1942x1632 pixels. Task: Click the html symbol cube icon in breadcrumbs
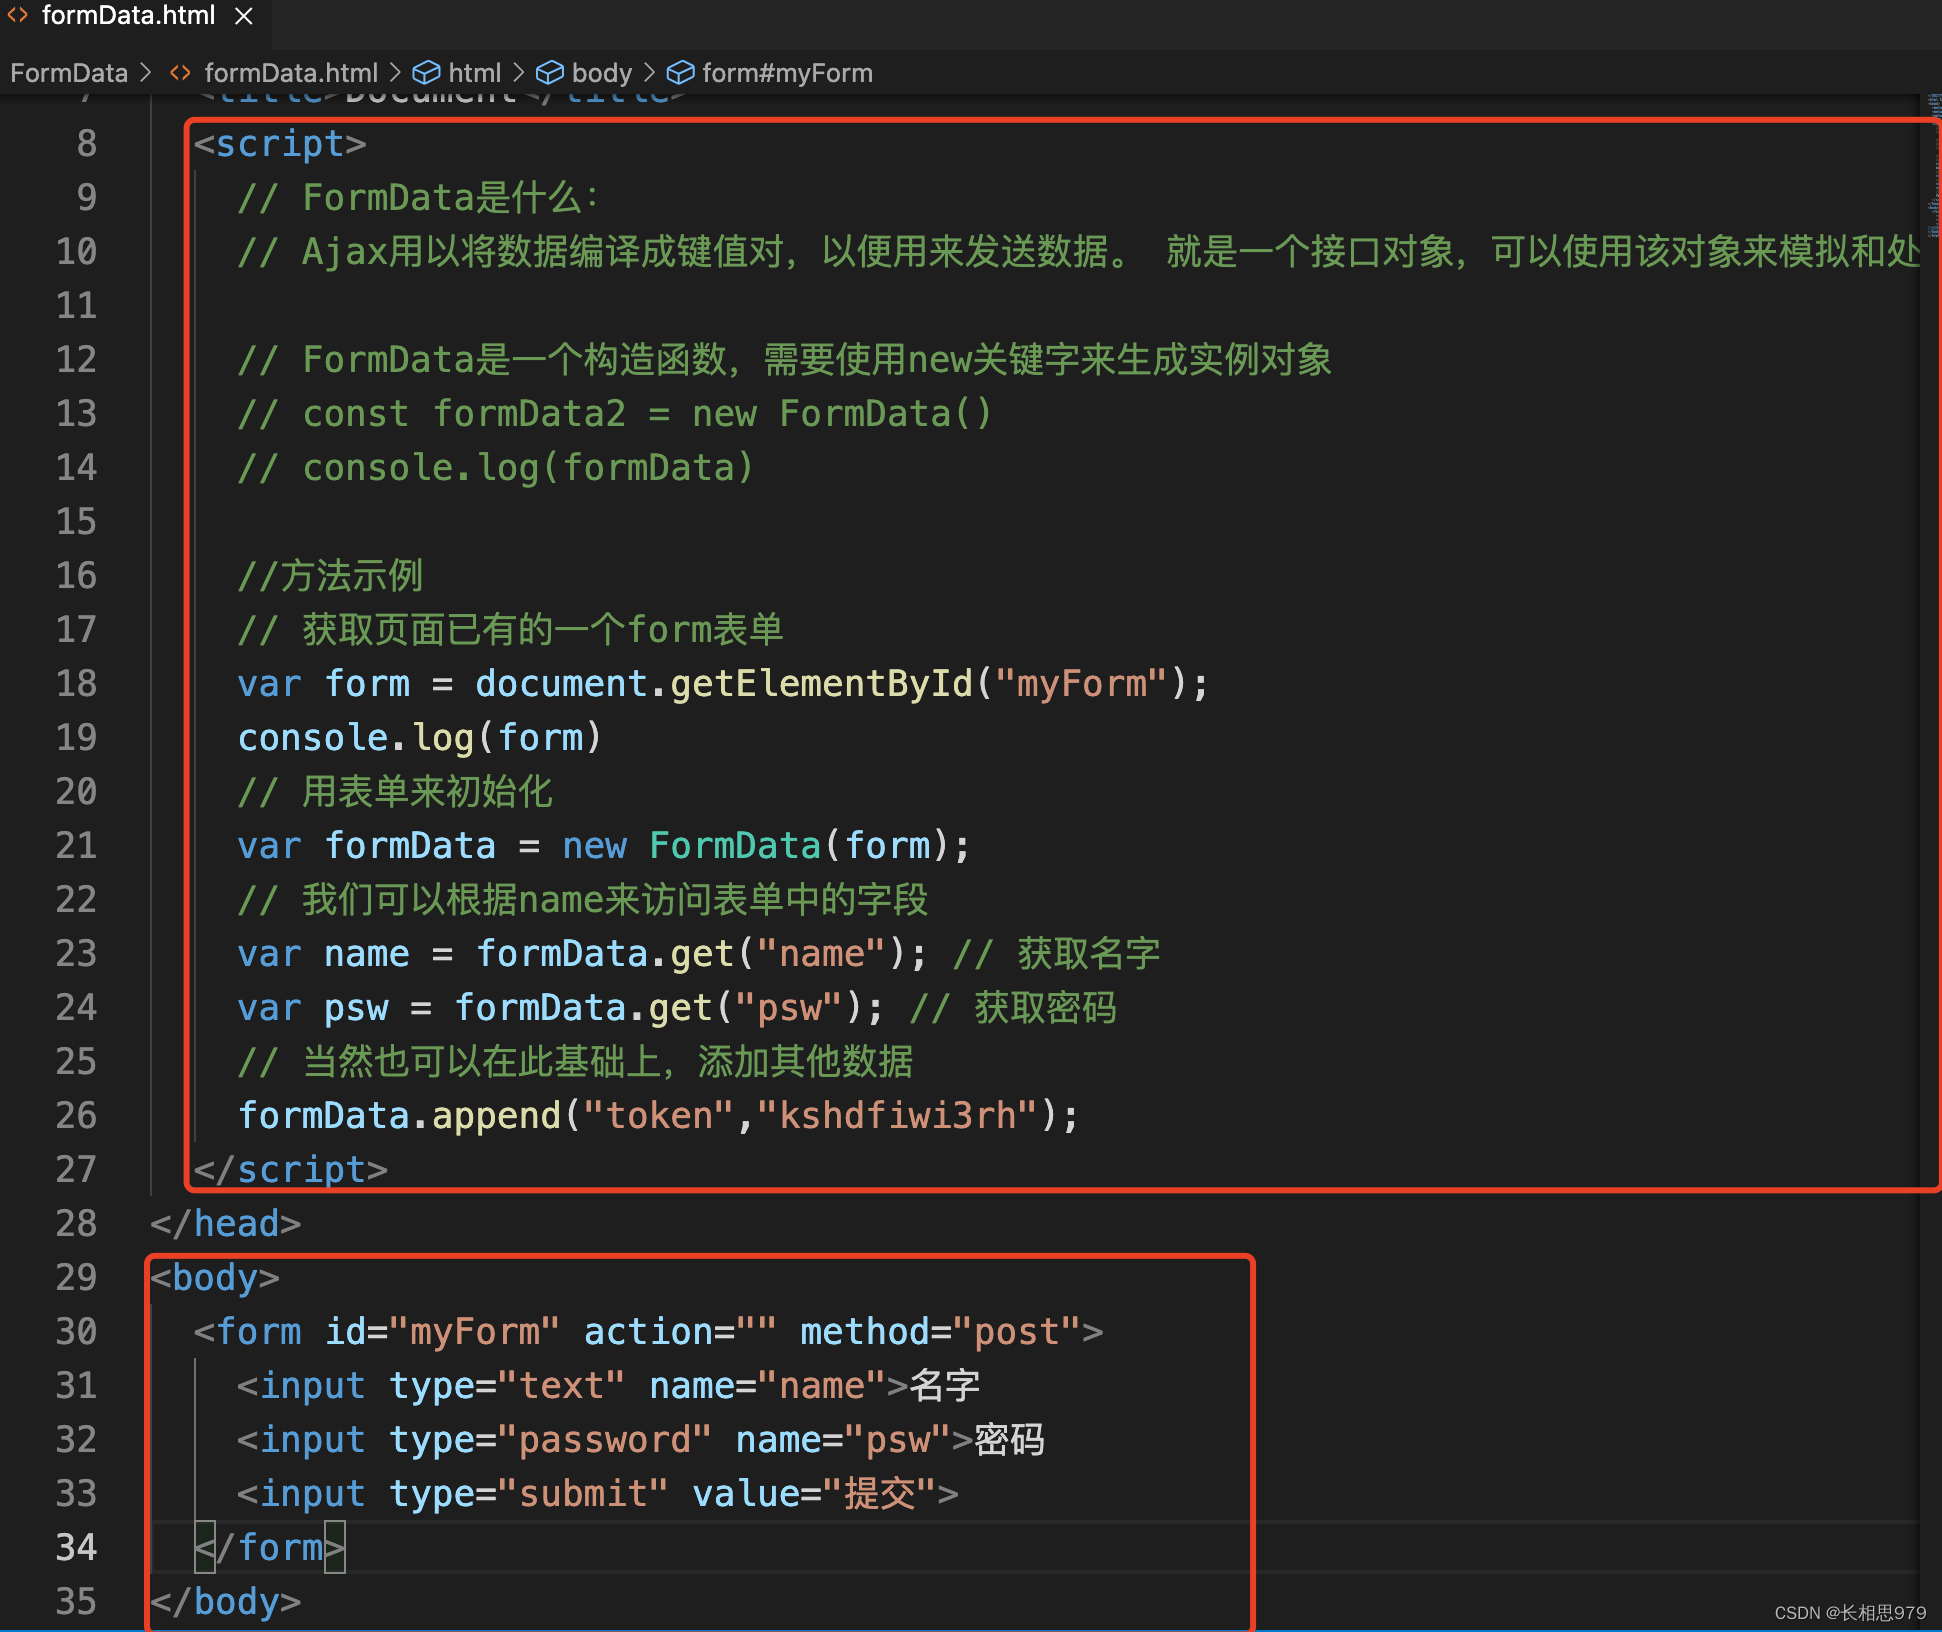click(426, 73)
